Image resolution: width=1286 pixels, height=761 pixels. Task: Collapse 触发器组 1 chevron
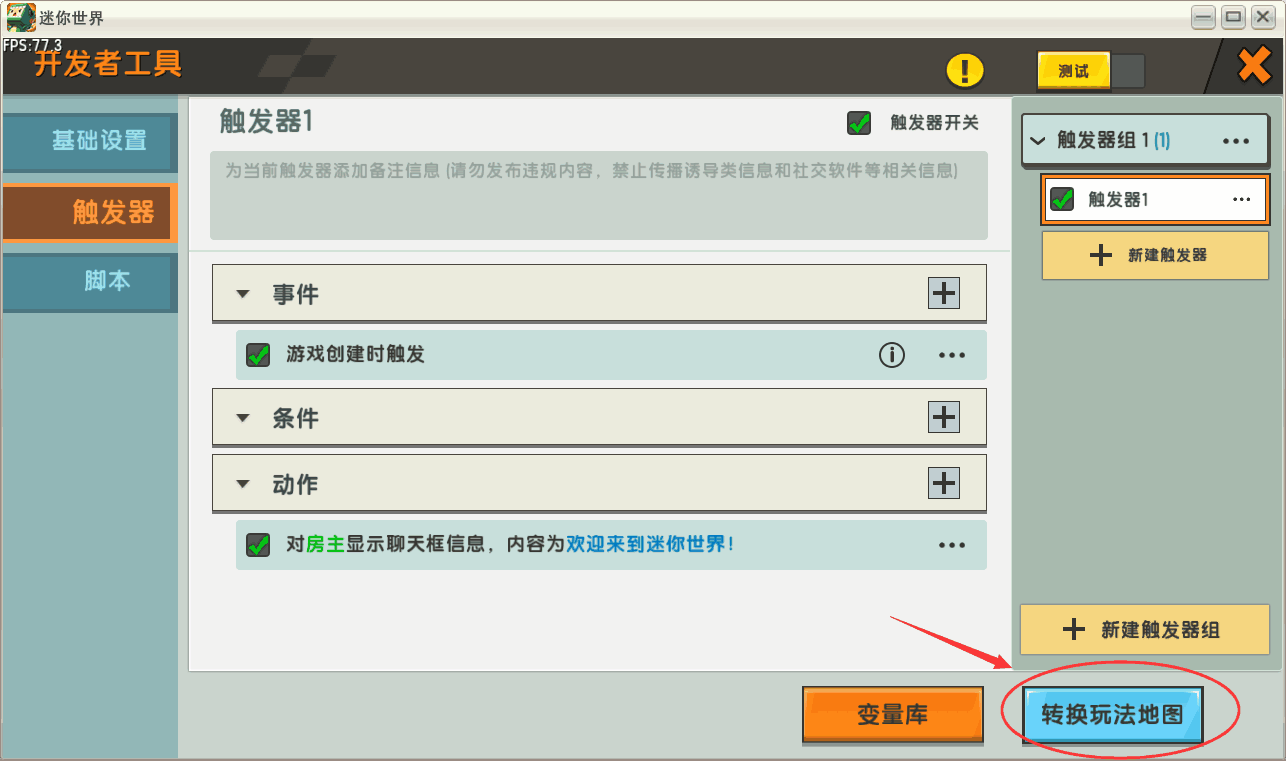(x=1038, y=141)
